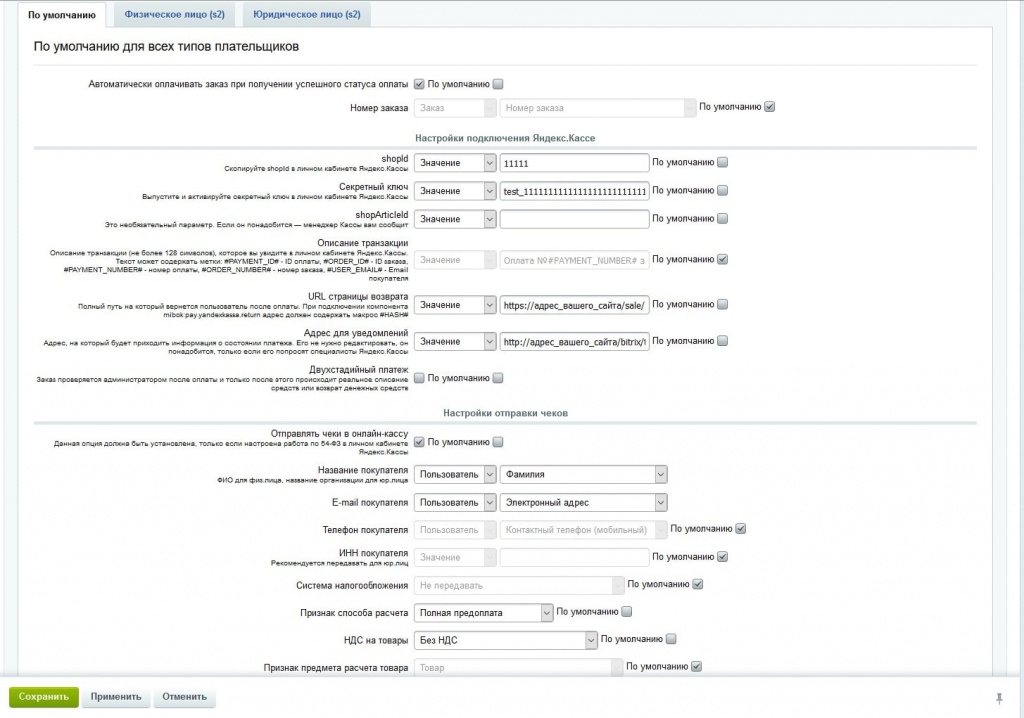Image resolution: width=1024 pixels, height=718 pixels.
Task: Click the disabled Номер заказа dropdown
Action: point(598,108)
